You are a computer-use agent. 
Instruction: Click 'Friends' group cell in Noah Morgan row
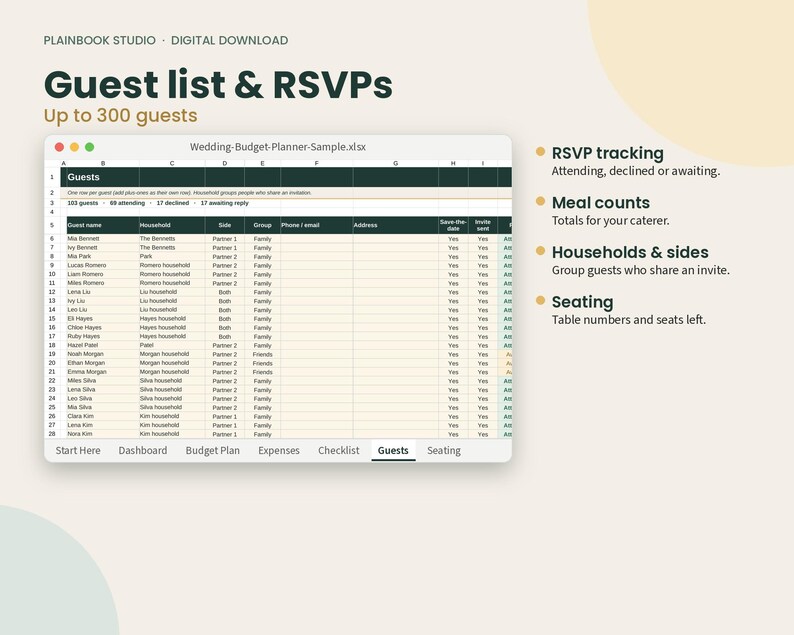point(262,354)
